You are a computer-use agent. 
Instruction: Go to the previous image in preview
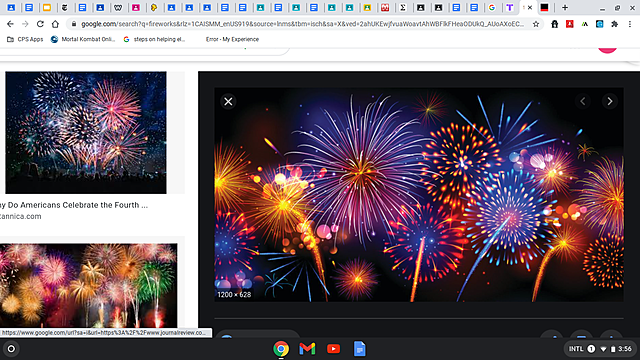583,101
